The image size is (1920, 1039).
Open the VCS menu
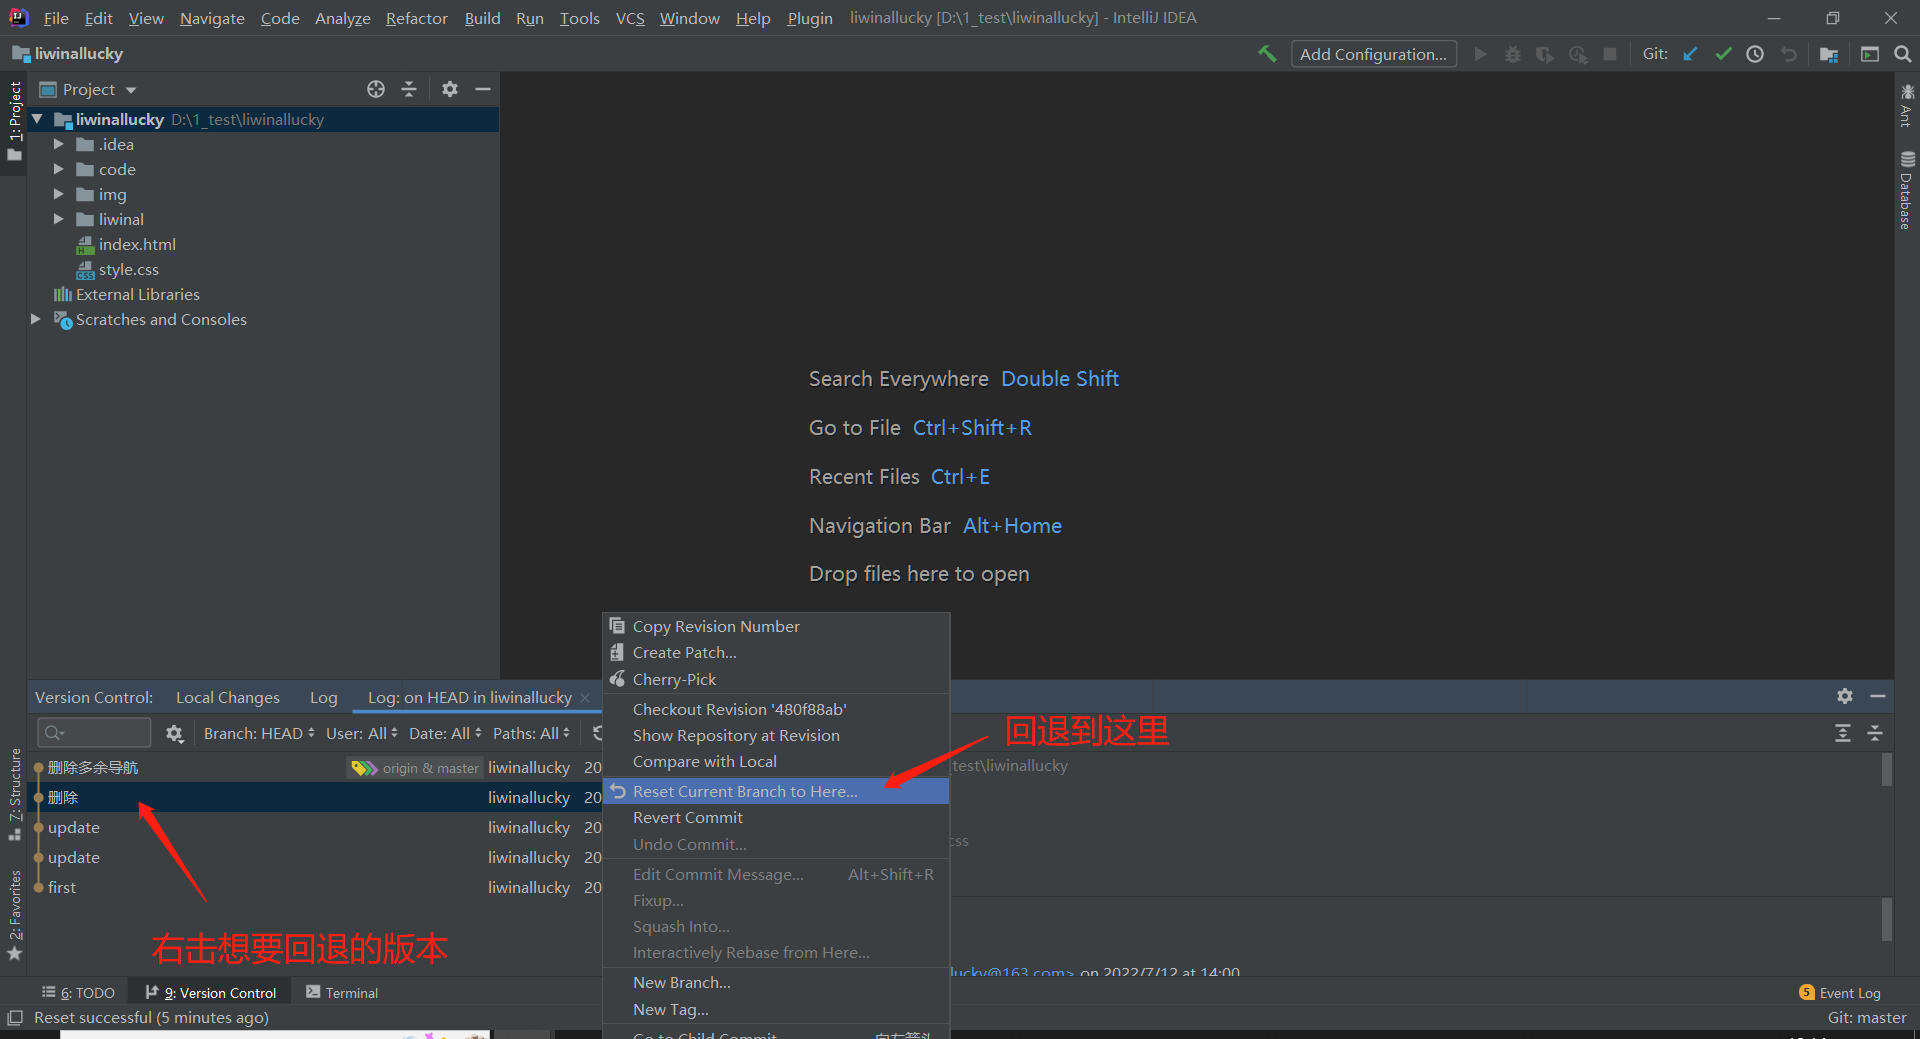[630, 18]
